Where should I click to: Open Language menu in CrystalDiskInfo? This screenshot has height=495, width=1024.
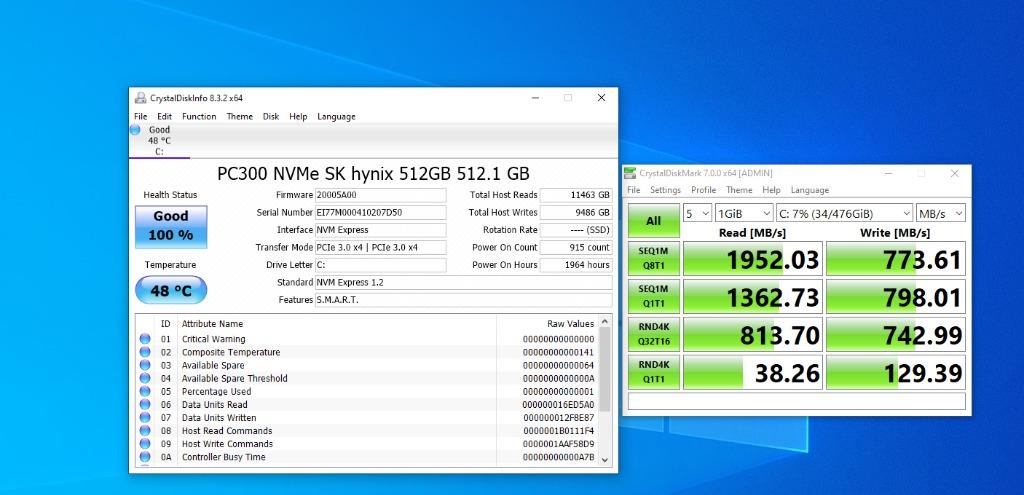click(x=336, y=116)
